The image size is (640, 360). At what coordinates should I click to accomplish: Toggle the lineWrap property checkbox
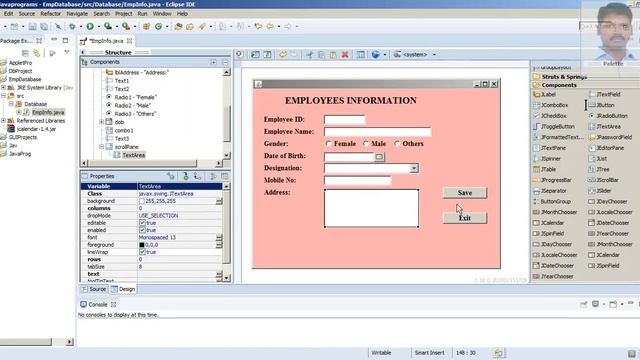point(142,252)
